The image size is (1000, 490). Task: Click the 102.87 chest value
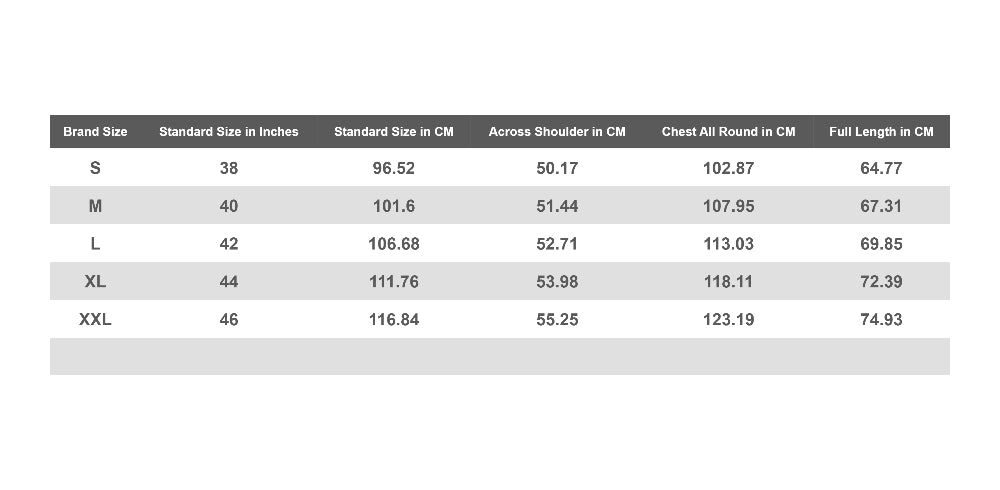(728, 168)
